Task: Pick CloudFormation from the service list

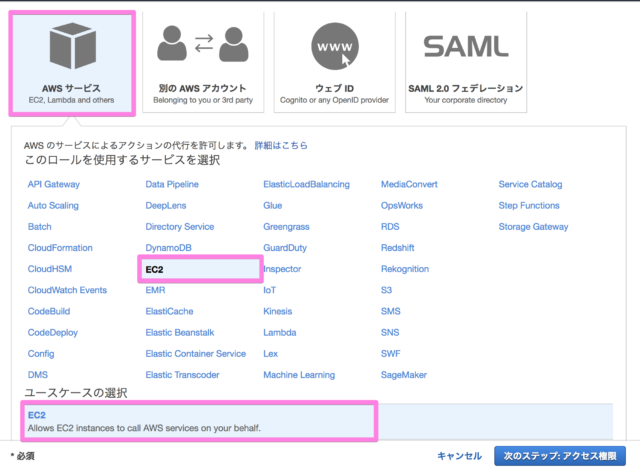Action: pyautogui.click(x=60, y=248)
